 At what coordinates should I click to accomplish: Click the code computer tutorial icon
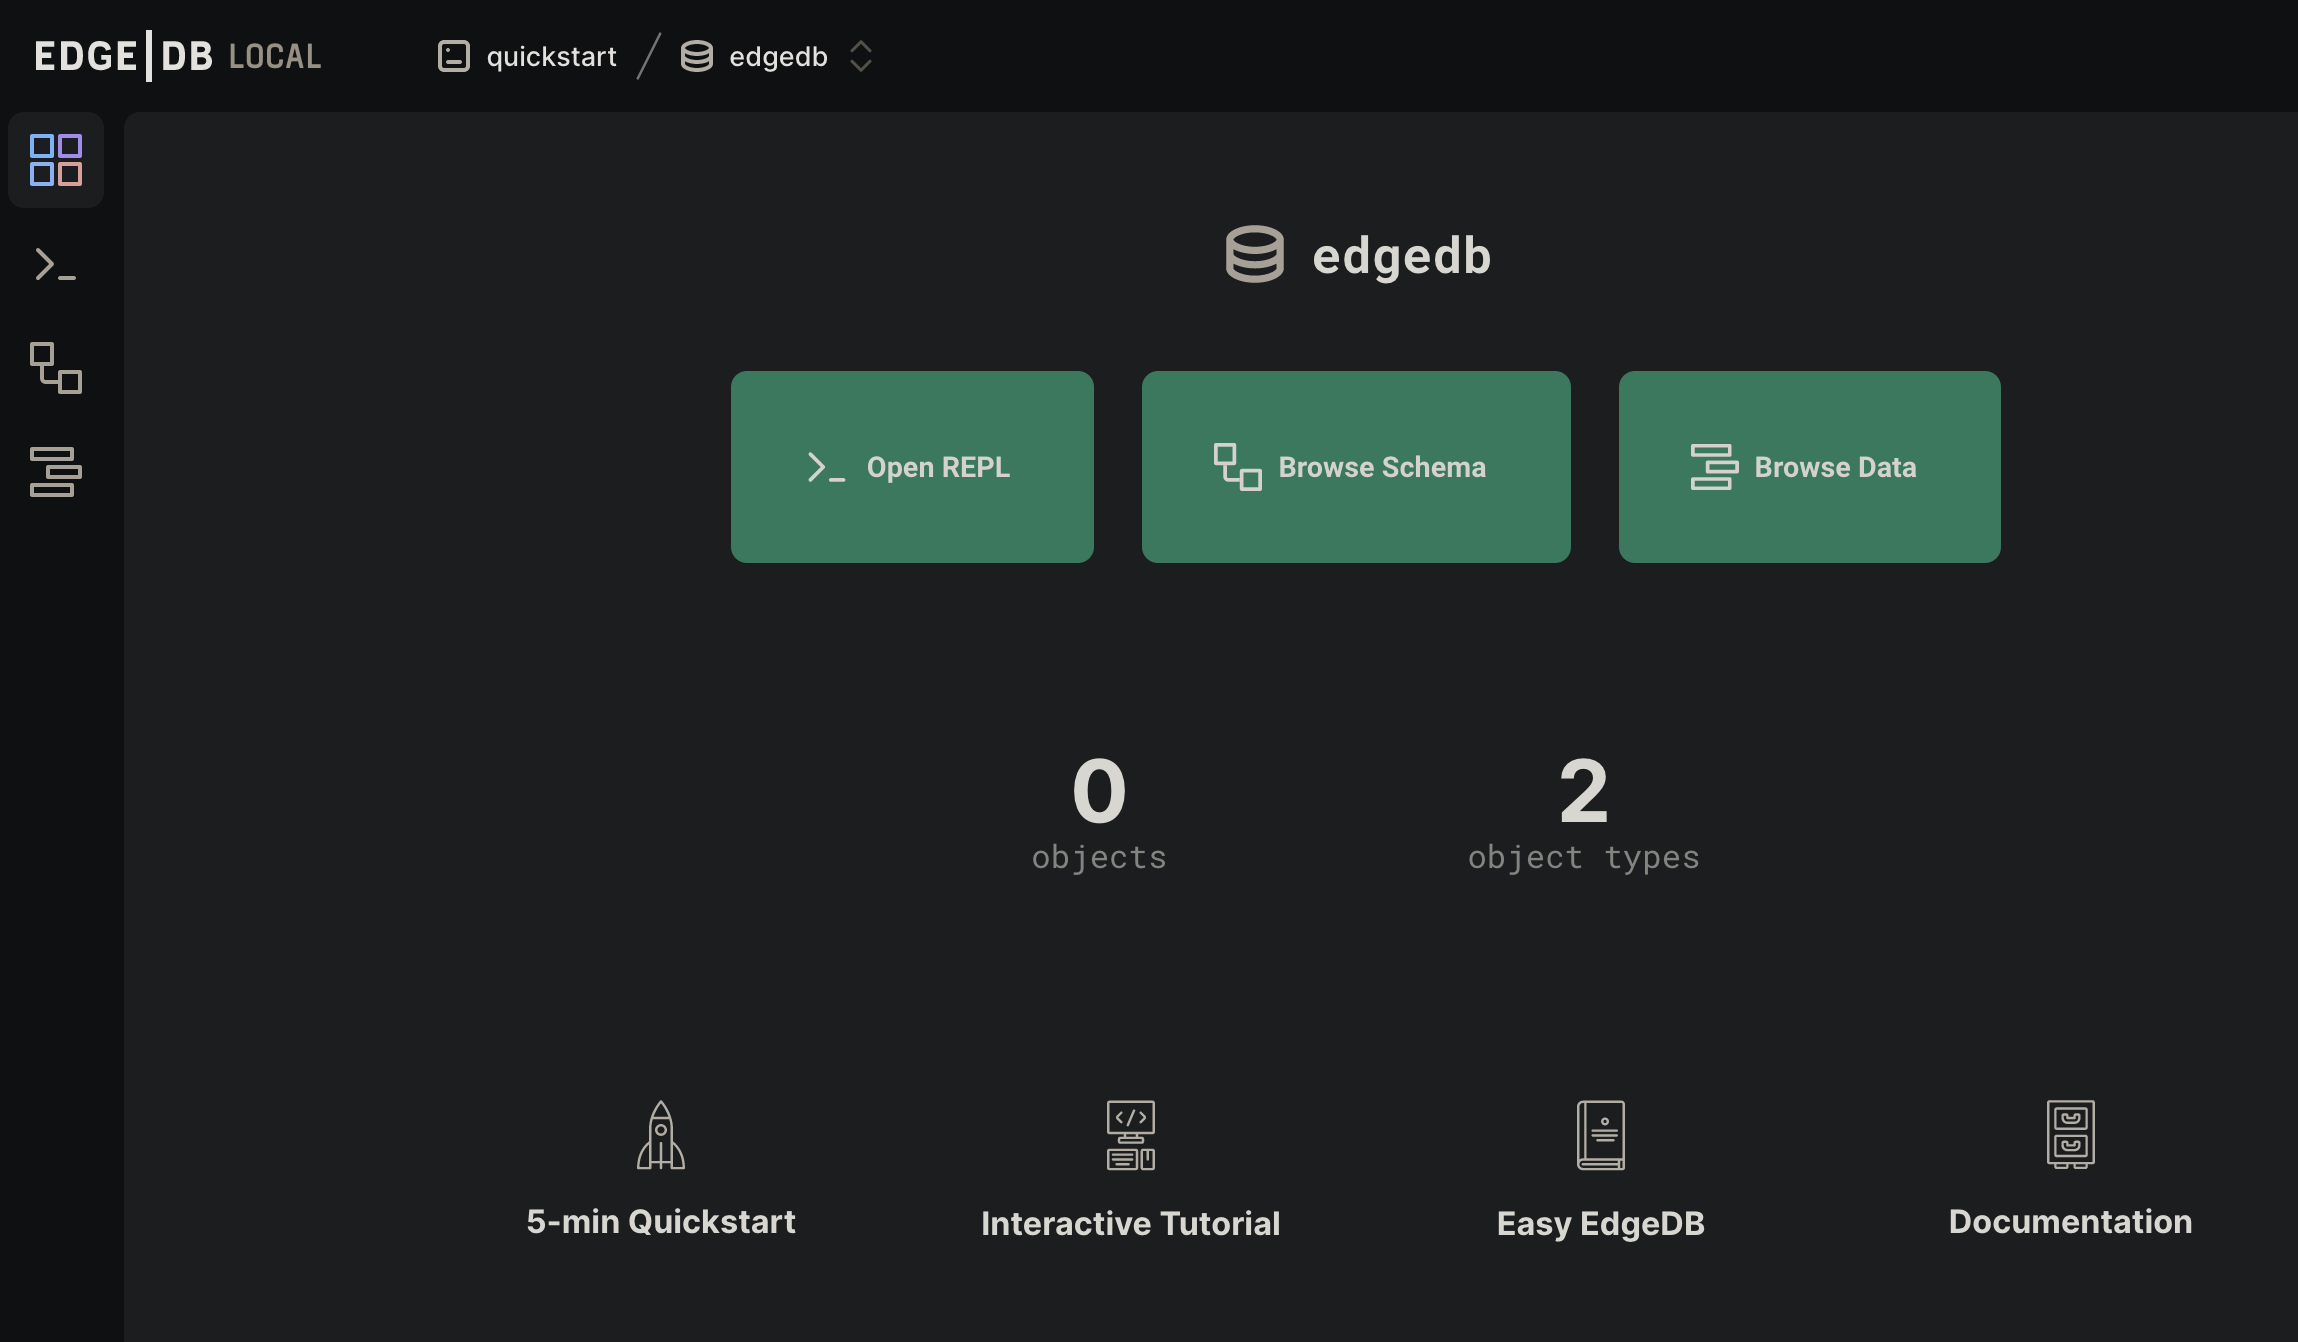1130,1135
